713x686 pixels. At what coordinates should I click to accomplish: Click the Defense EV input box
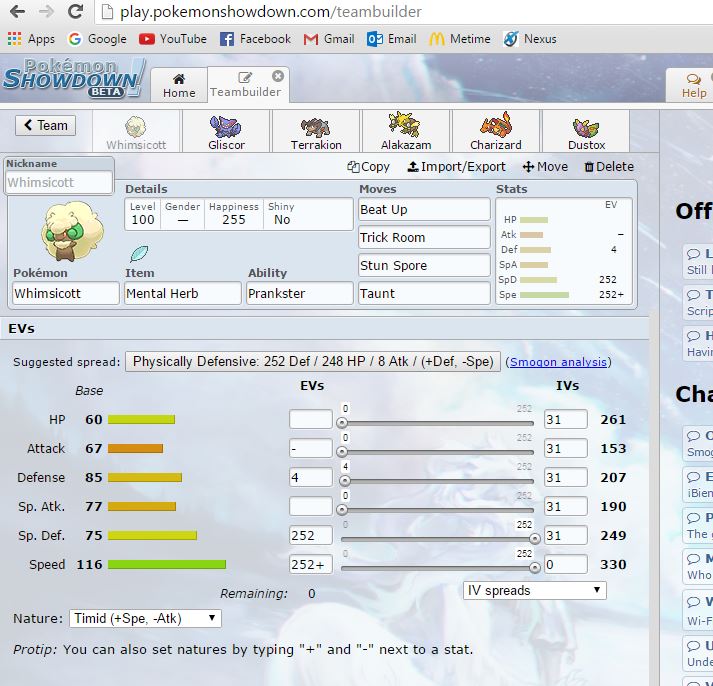coord(311,477)
